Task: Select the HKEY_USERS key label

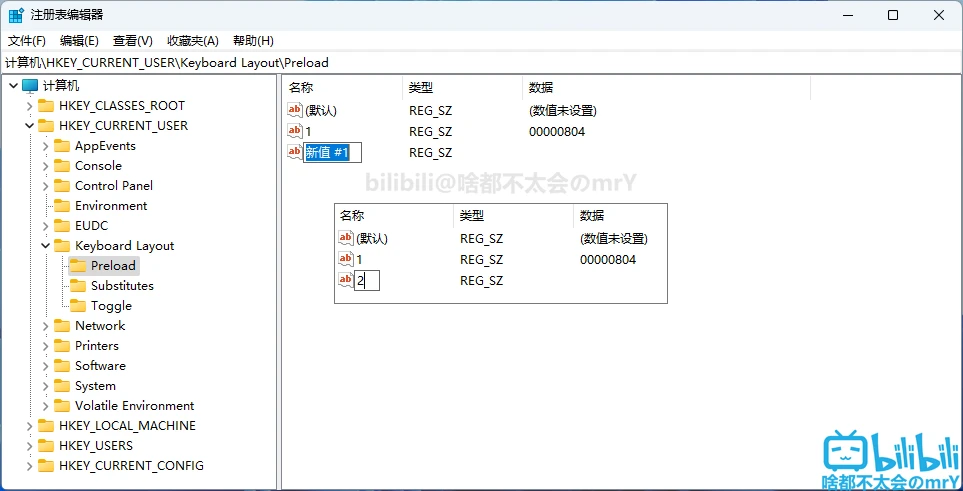Action: coord(96,446)
